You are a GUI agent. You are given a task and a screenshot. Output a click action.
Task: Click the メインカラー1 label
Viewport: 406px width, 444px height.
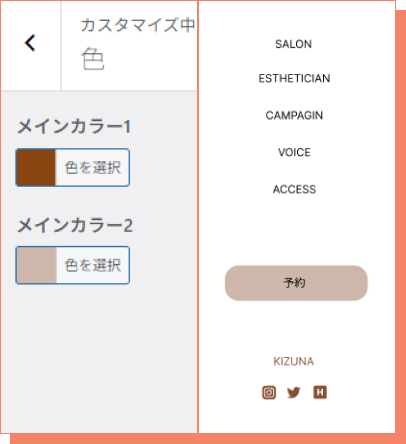pos(74,127)
